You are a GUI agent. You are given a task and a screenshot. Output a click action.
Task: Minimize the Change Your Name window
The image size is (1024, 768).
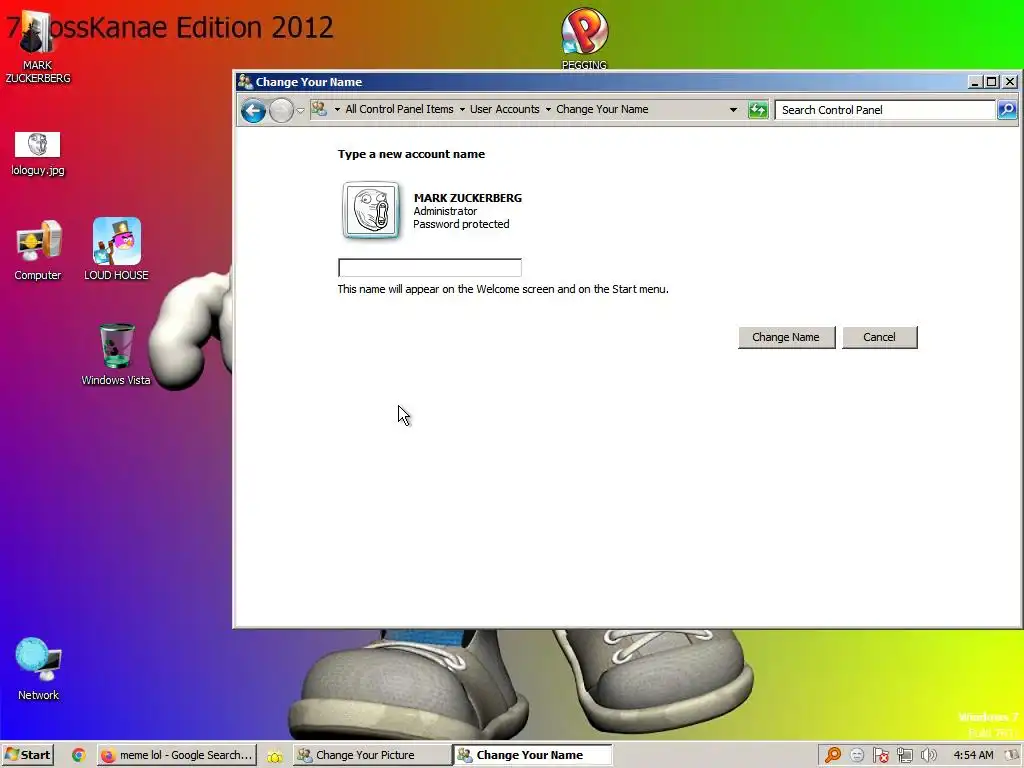click(x=974, y=82)
